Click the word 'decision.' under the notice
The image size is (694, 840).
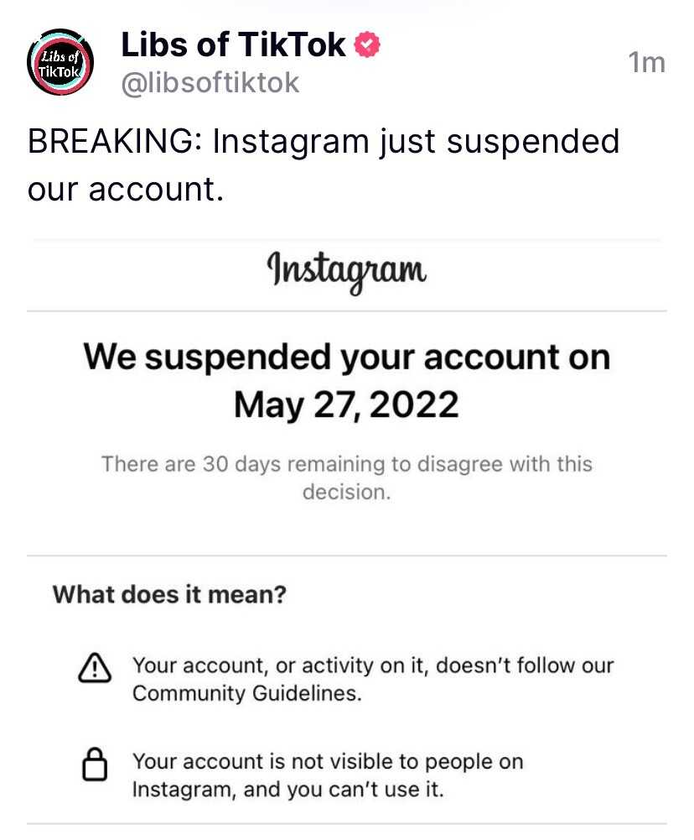(x=347, y=492)
